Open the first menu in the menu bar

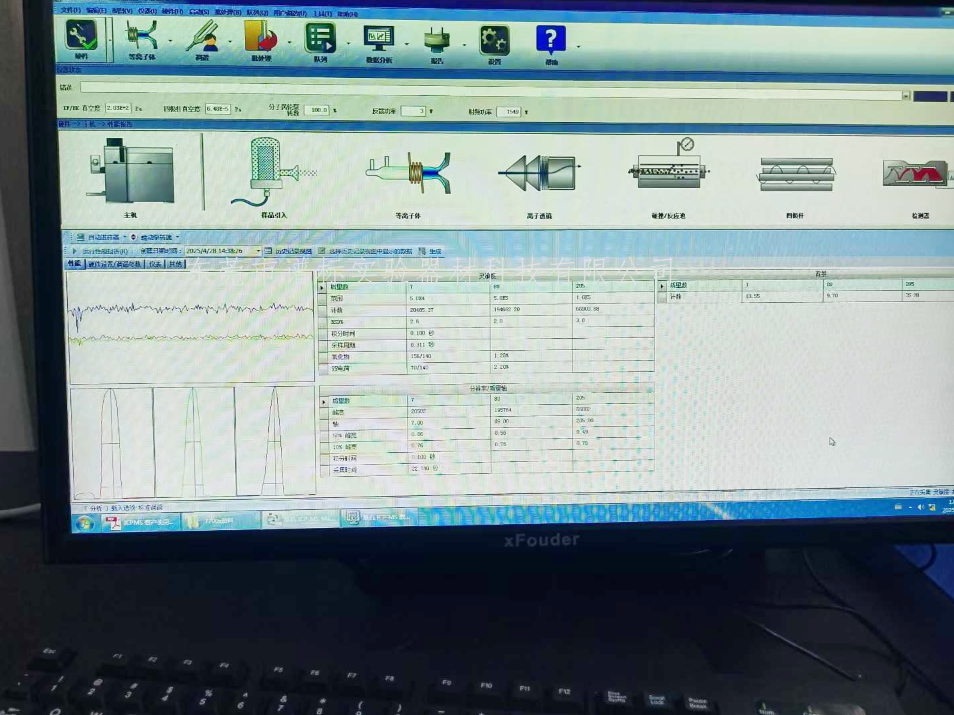[69, 9]
